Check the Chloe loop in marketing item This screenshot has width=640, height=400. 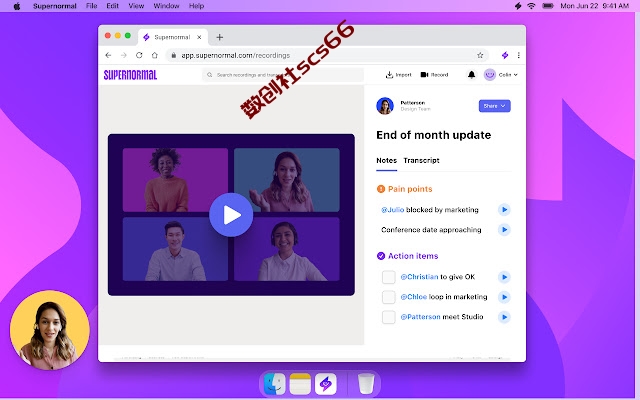pyautogui.click(x=388, y=297)
